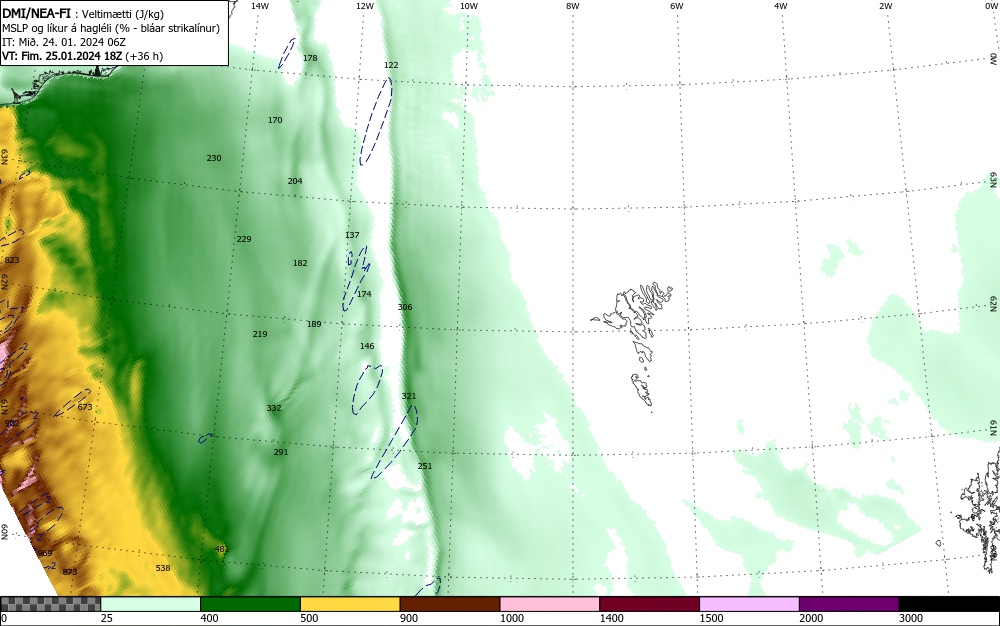This screenshot has width=1000, height=626.
Task: Select the legend scale label 1400
Action: tap(611, 618)
